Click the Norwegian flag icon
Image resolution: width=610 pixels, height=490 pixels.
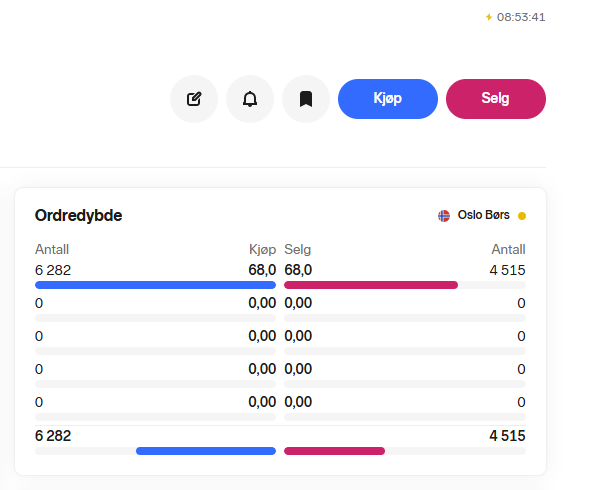point(444,215)
